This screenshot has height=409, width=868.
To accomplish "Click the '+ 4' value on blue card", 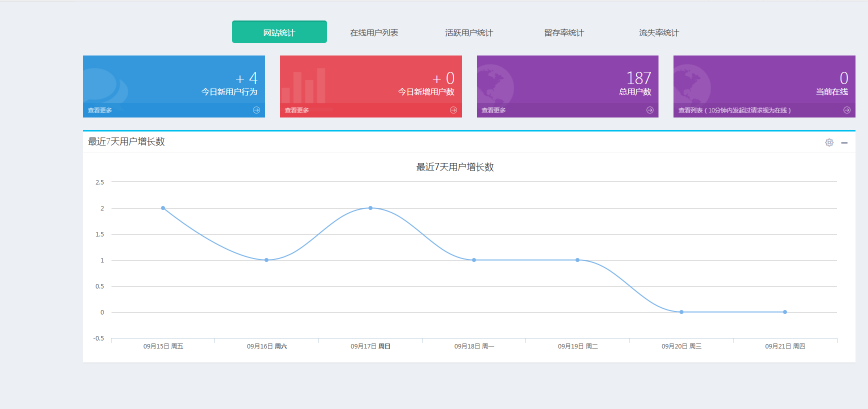I will coord(246,78).
